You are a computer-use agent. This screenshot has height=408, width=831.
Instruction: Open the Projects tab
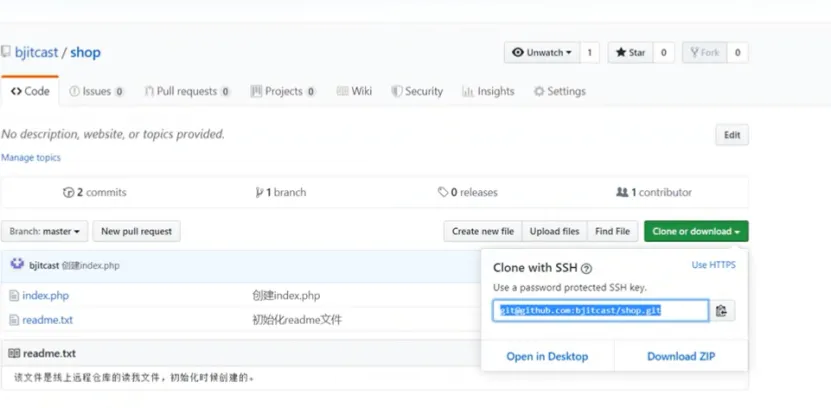(283, 91)
